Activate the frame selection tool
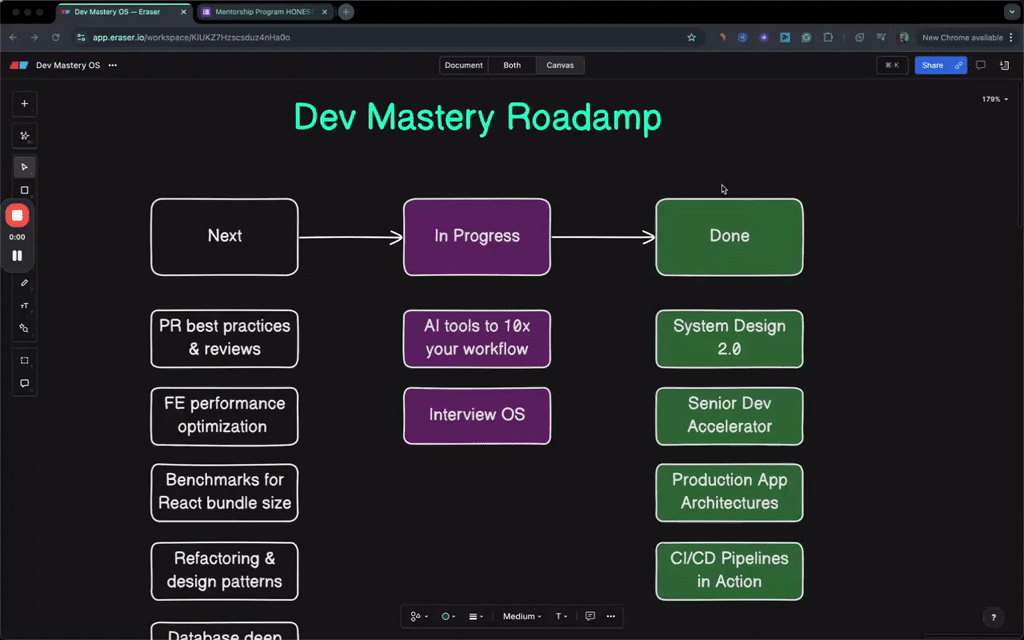 point(24,360)
